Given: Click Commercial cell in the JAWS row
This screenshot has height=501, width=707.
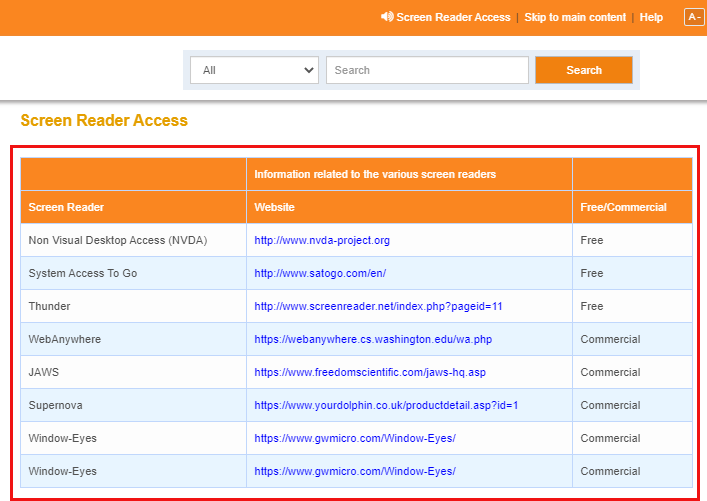Looking at the screenshot, I should tap(633, 372).
